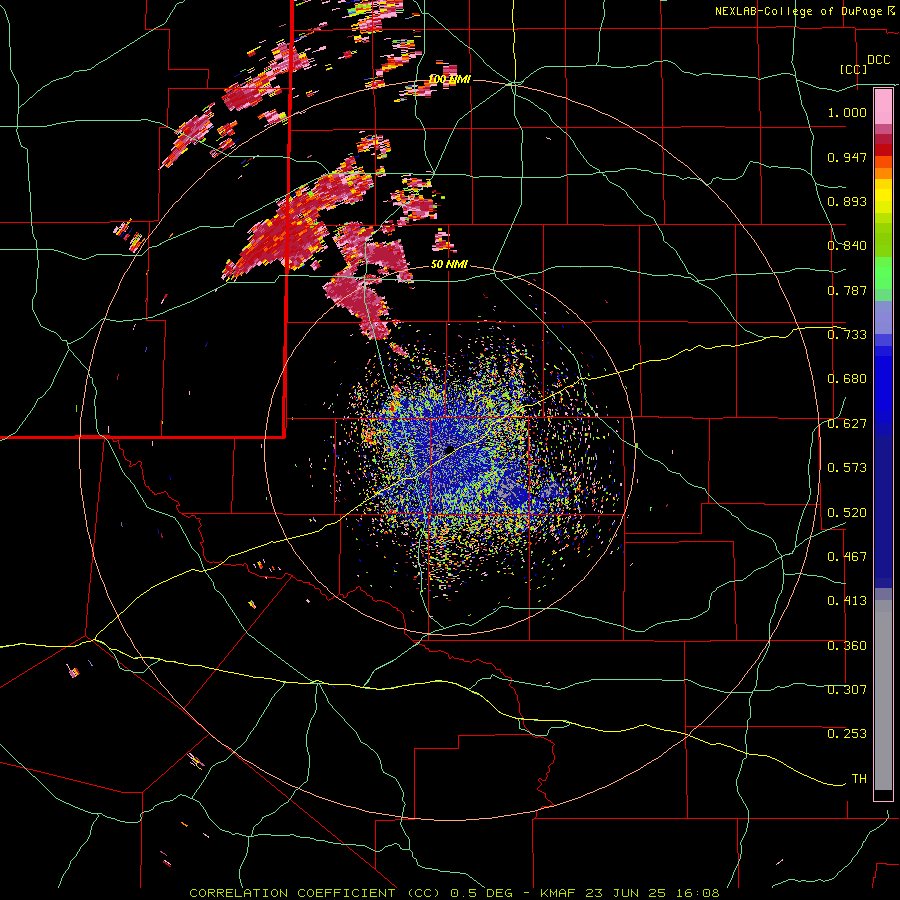900x900 pixels.
Task: Click the 100 NMI range ring label
Action: point(449,79)
